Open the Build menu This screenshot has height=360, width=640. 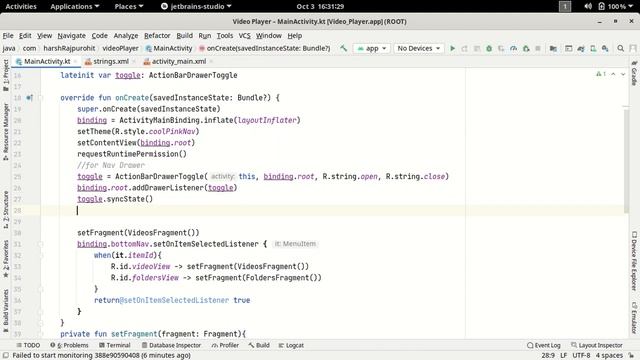pyautogui.click(x=184, y=36)
